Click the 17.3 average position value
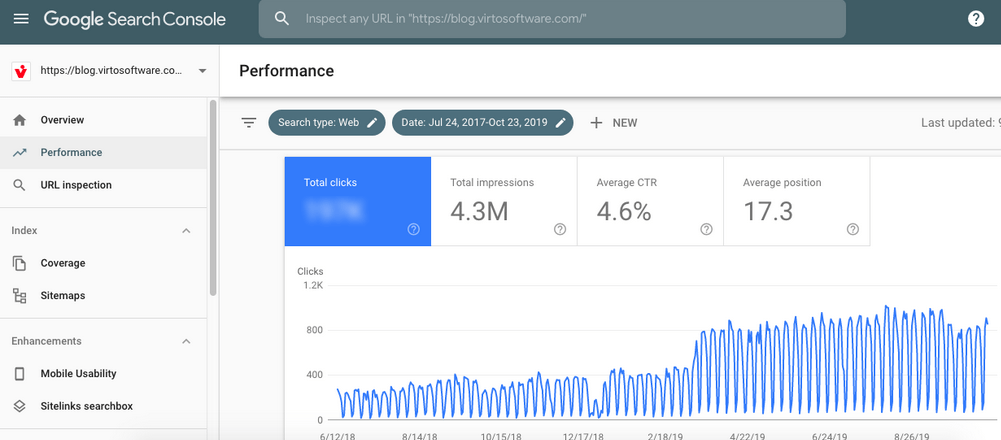The width and height of the screenshot is (1001, 440). 768,211
